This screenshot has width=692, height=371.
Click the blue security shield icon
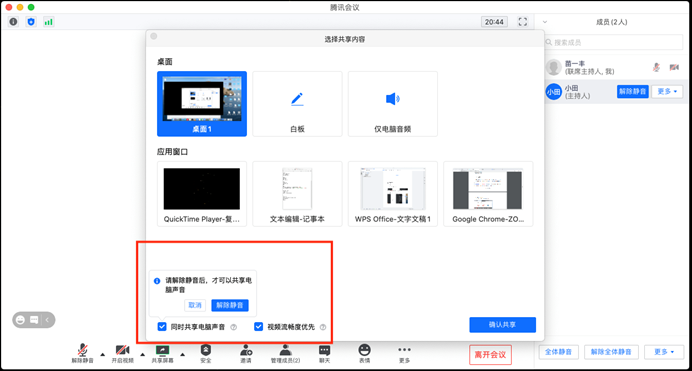(x=31, y=22)
